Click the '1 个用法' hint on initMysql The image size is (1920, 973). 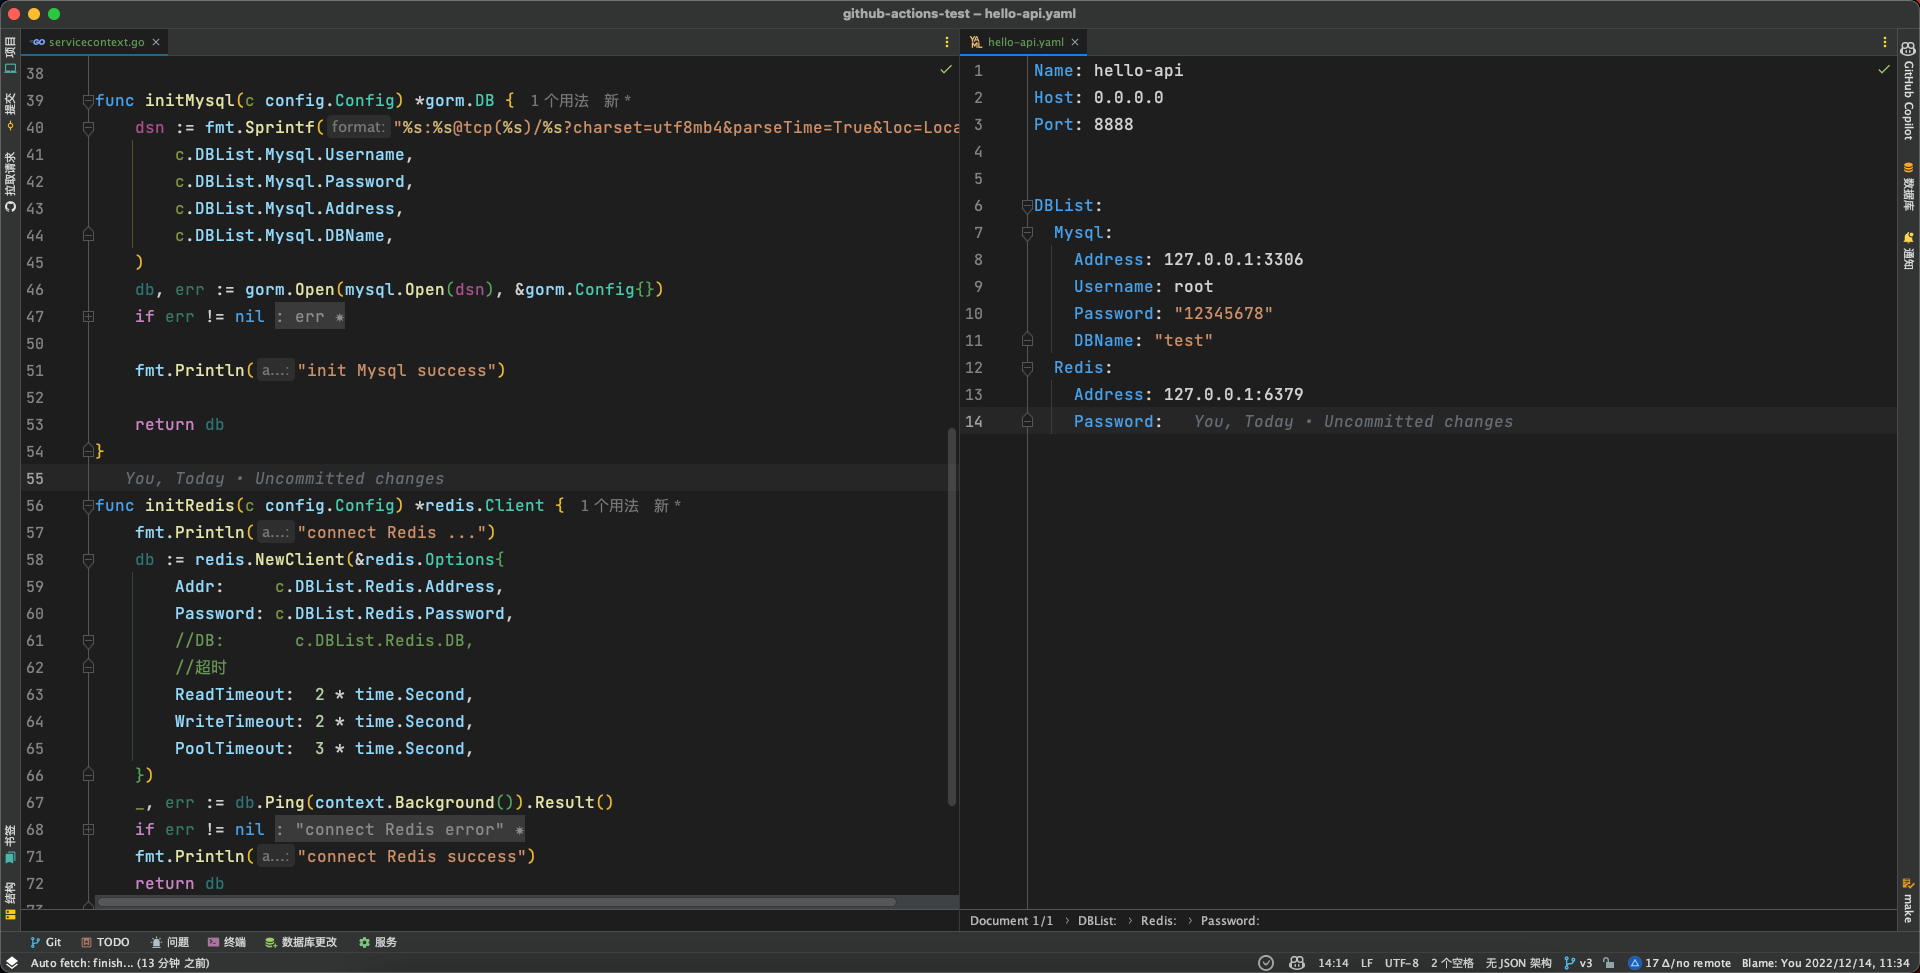559,101
